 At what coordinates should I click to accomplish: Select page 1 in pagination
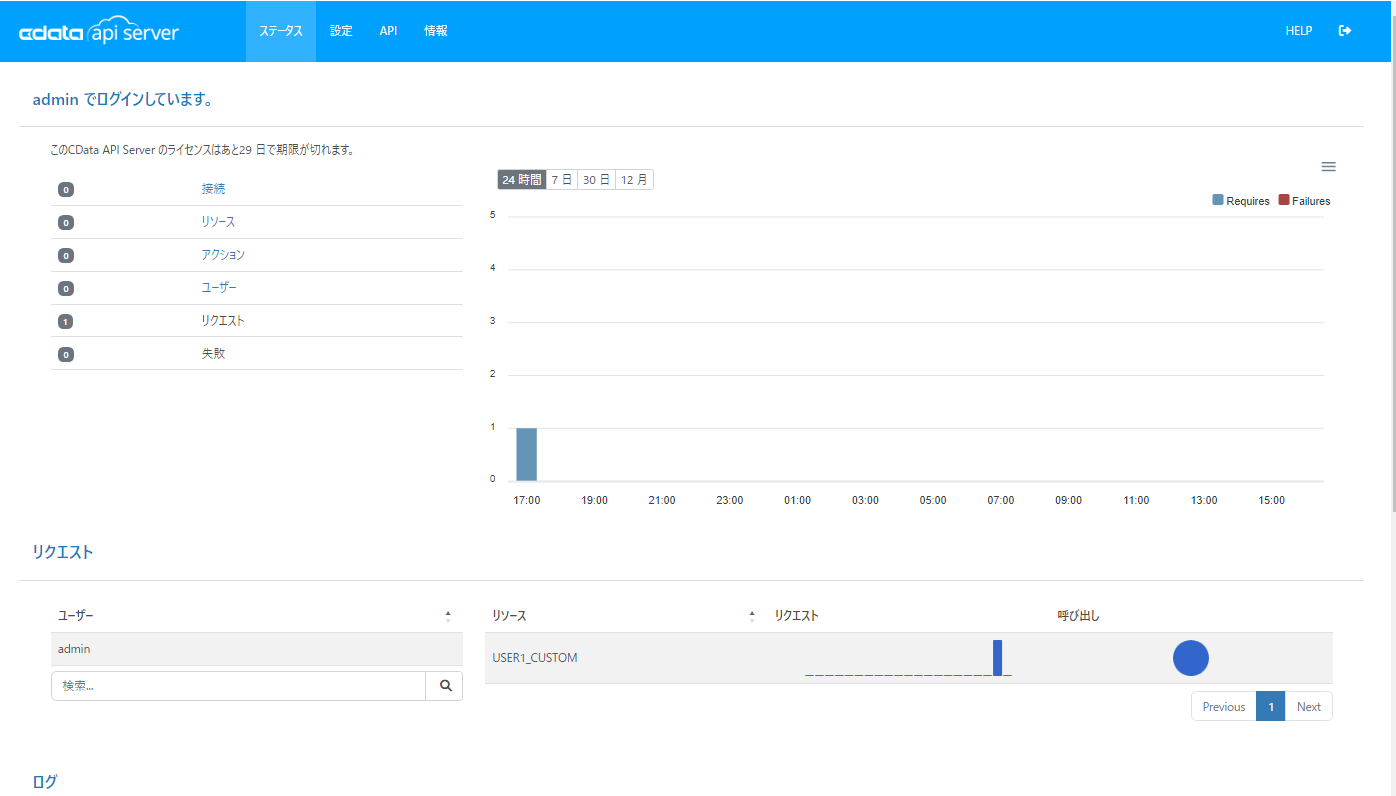pos(1271,707)
